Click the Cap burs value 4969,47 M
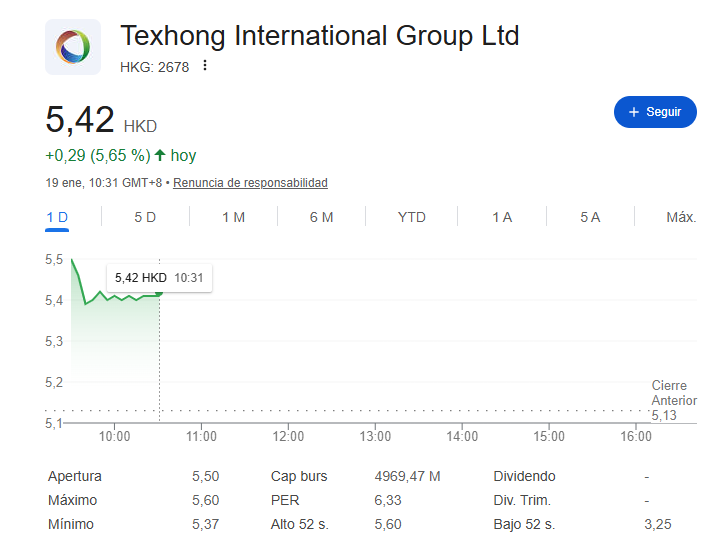The width and height of the screenshot is (717, 556). click(x=407, y=477)
